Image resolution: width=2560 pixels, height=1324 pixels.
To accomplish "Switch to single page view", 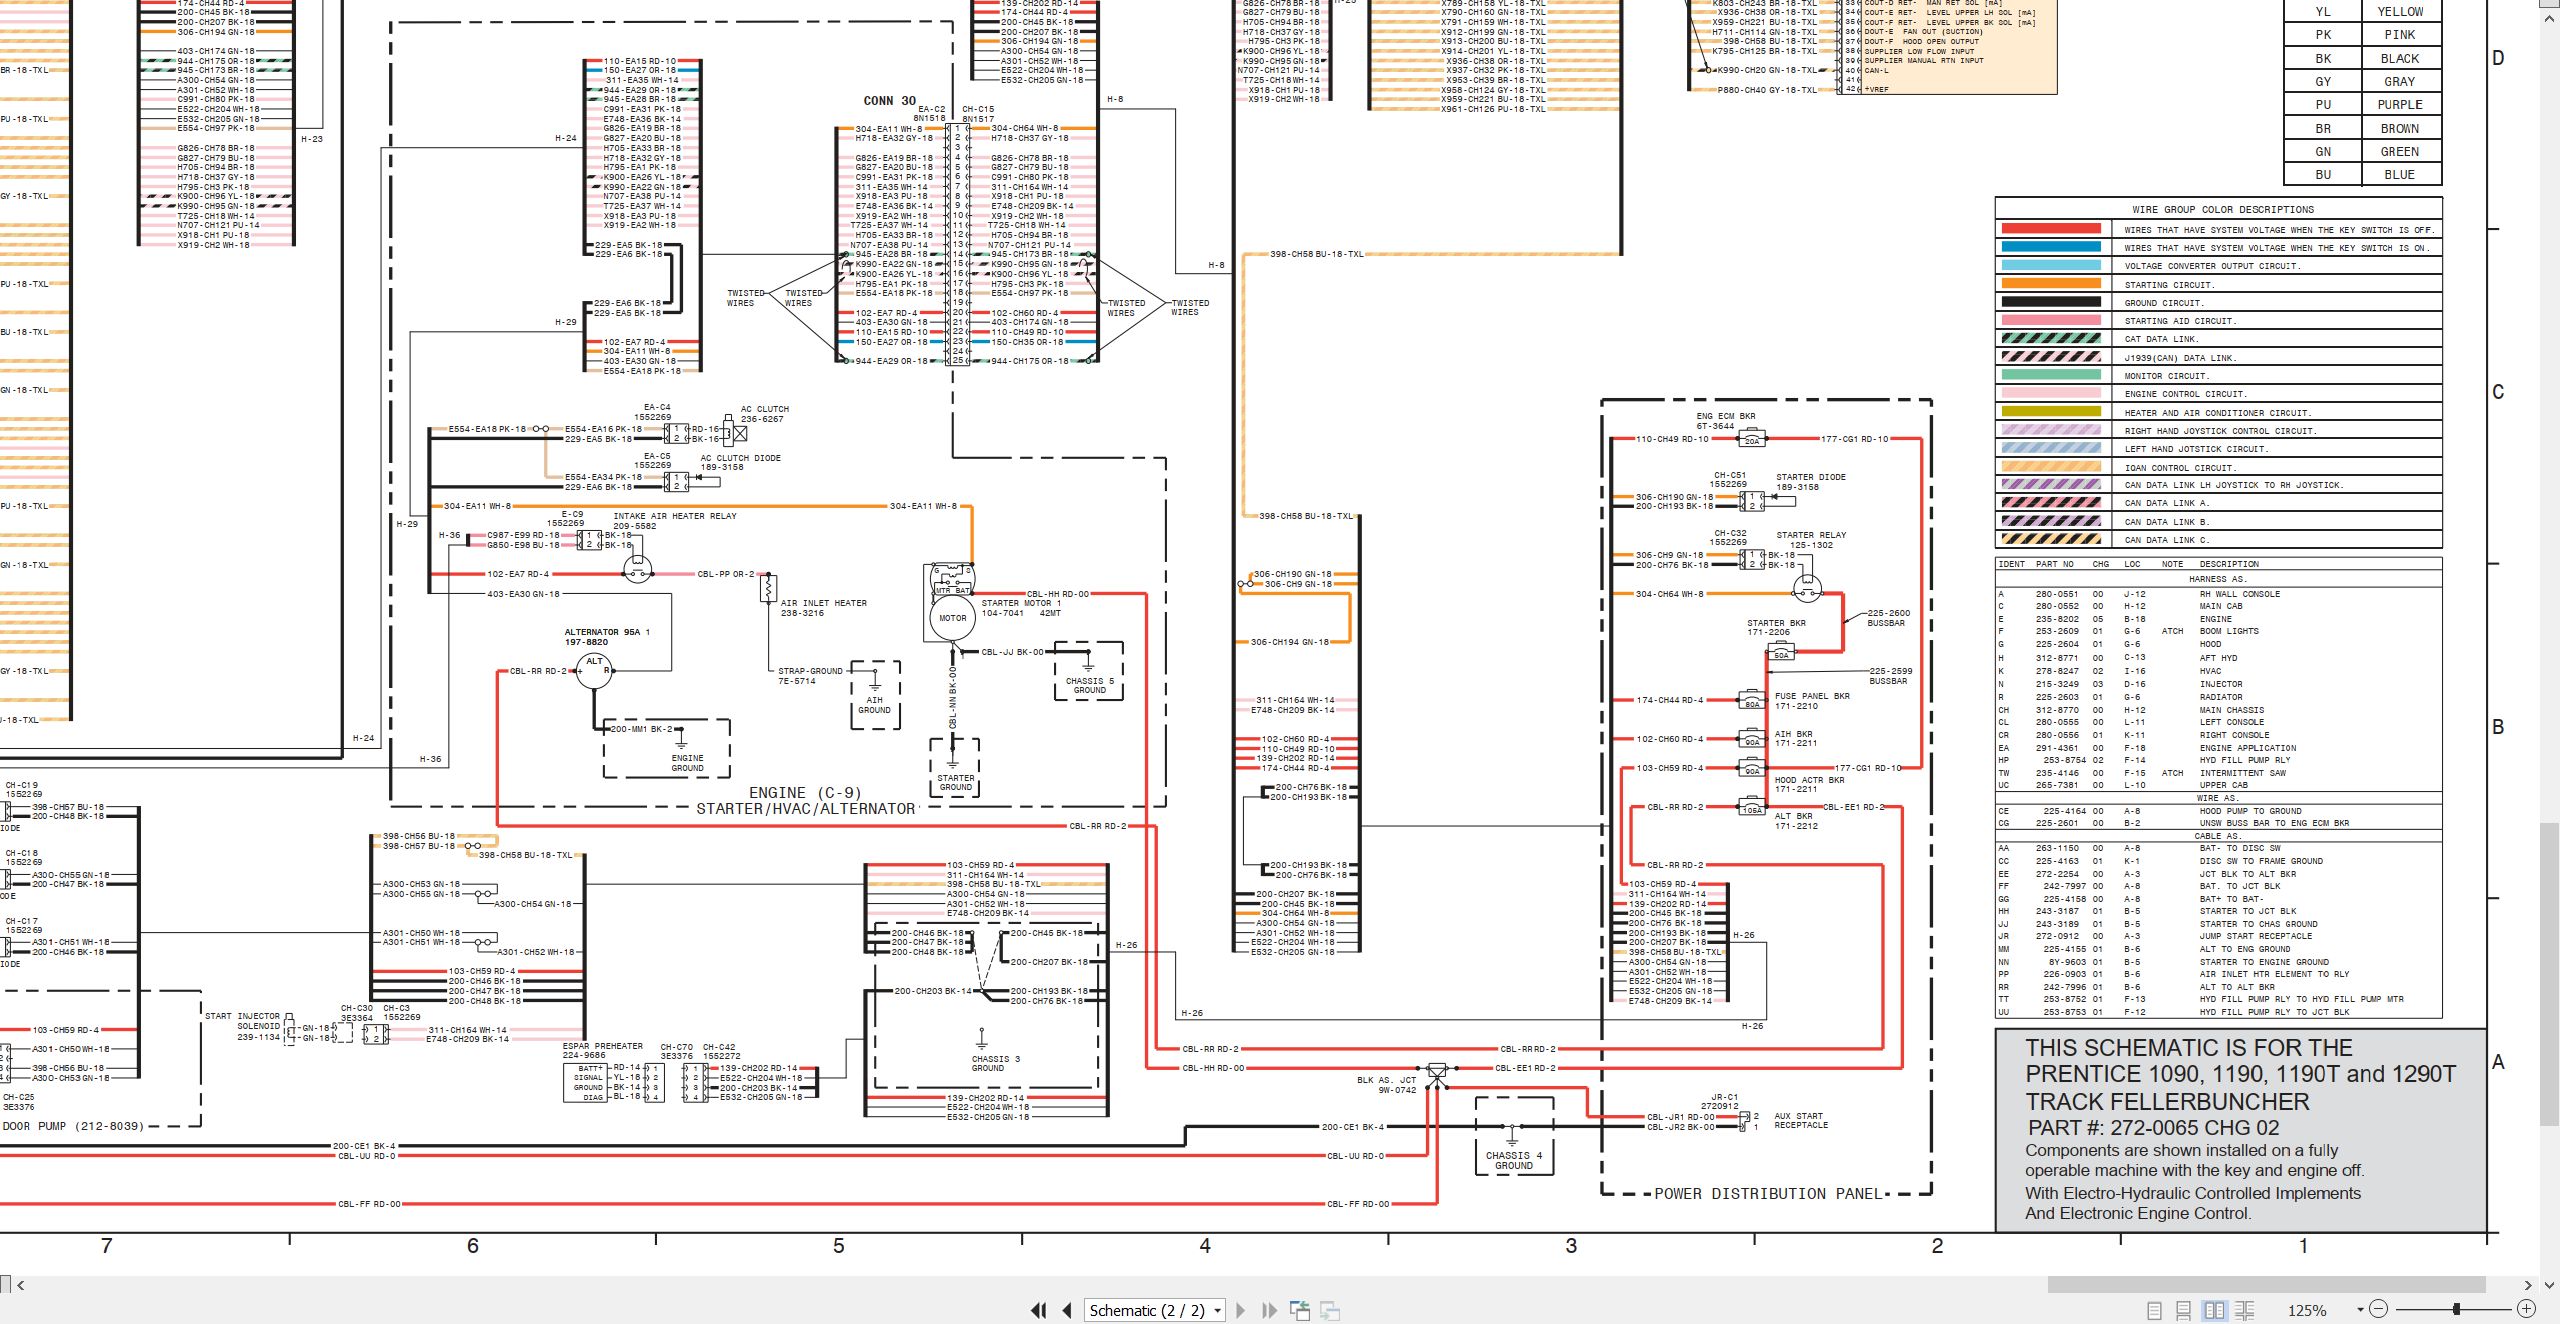I will 2155,1310.
